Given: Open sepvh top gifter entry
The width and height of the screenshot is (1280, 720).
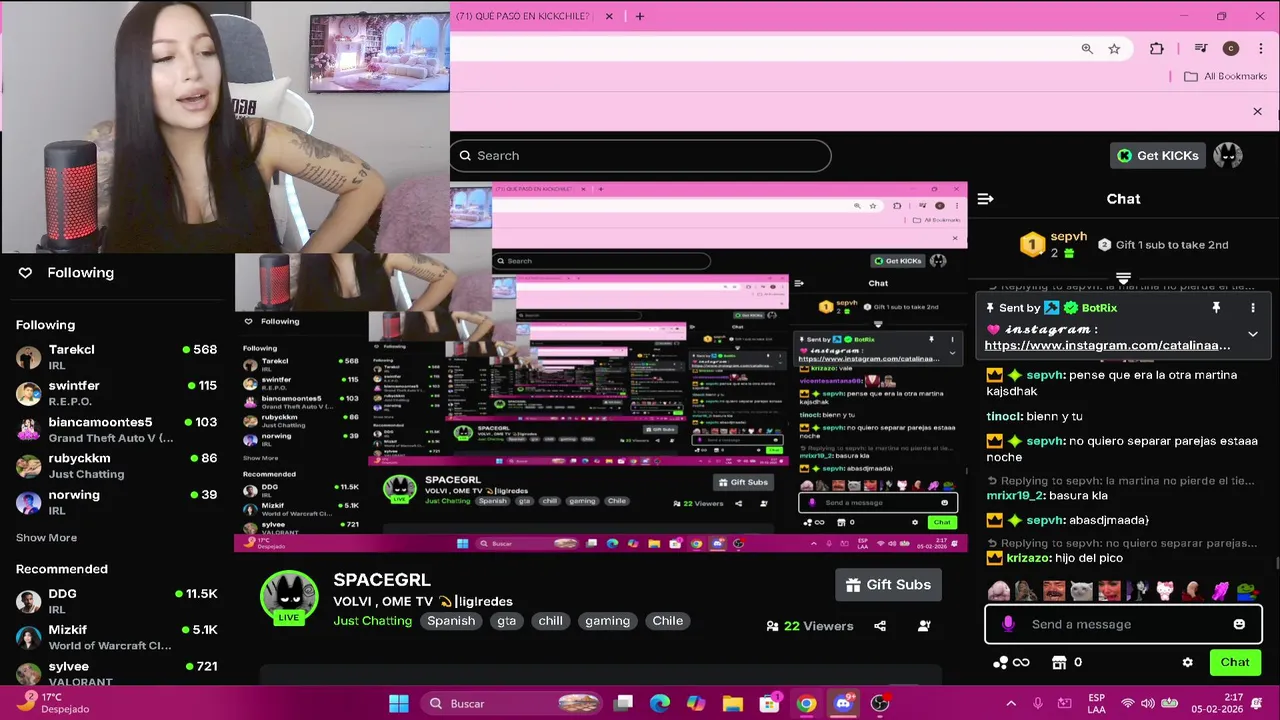Looking at the screenshot, I should coord(1054,244).
